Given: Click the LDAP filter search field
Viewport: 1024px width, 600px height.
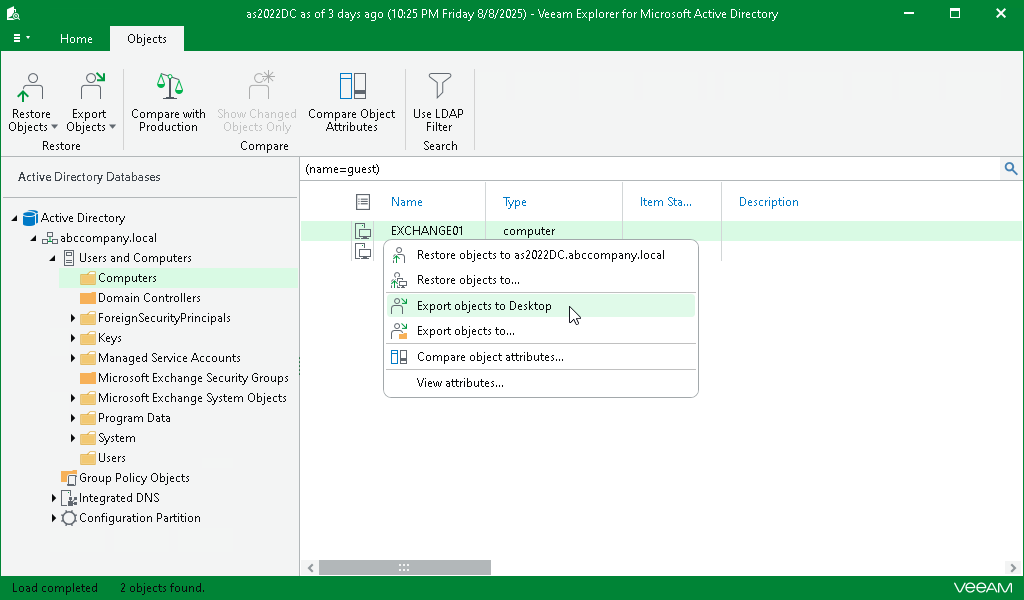Looking at the screenshot, I should pos(651,169).
